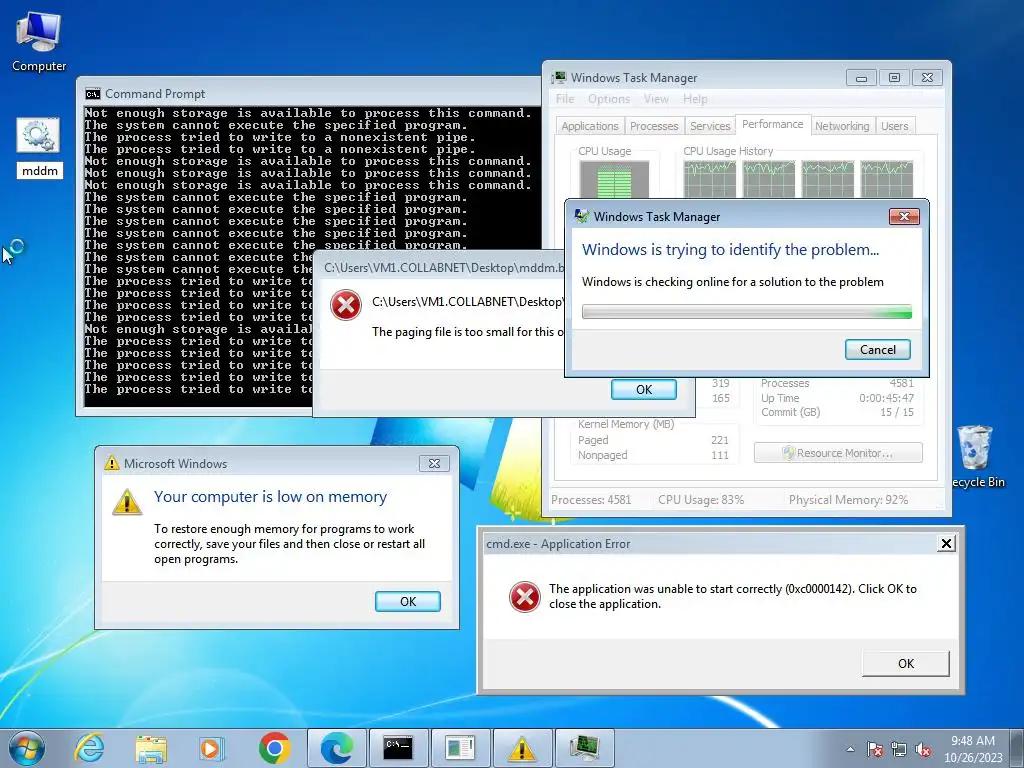Click the taskbar button next to Command Prompt
This screenshot has width=1024, height=768.
tap(460, 748)
